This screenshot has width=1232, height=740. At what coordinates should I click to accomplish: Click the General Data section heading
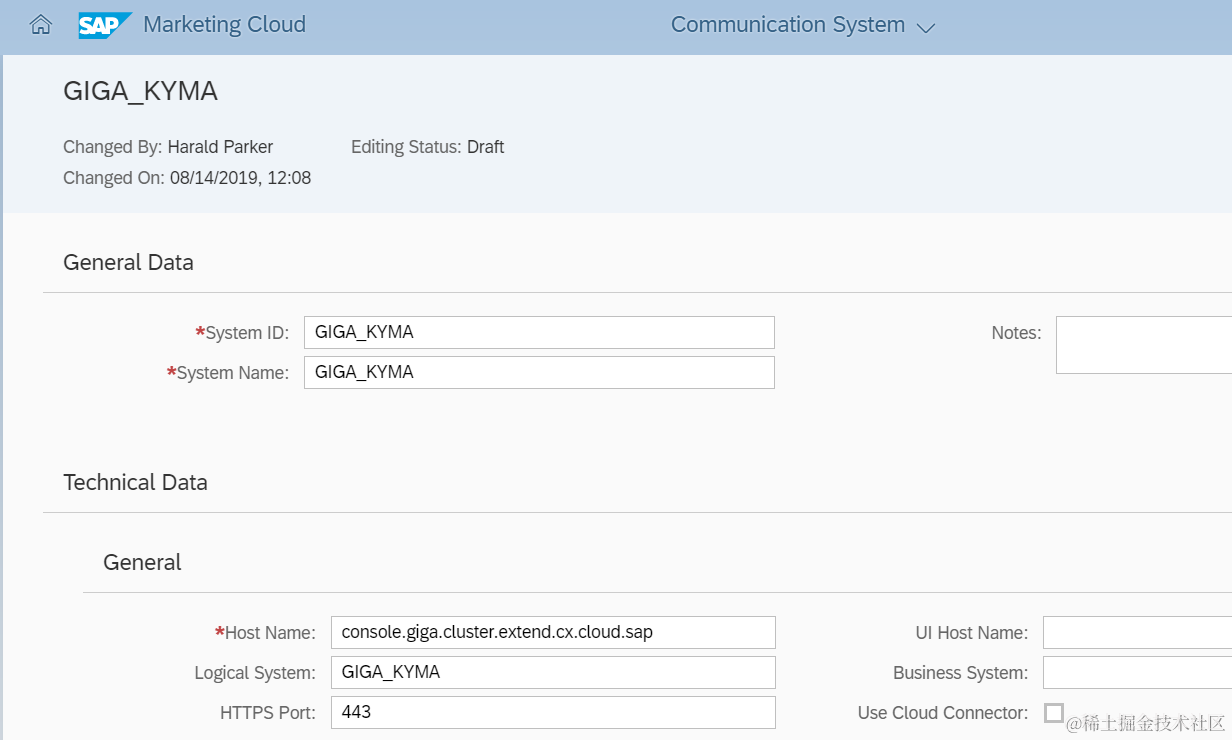tap(128, 263)
